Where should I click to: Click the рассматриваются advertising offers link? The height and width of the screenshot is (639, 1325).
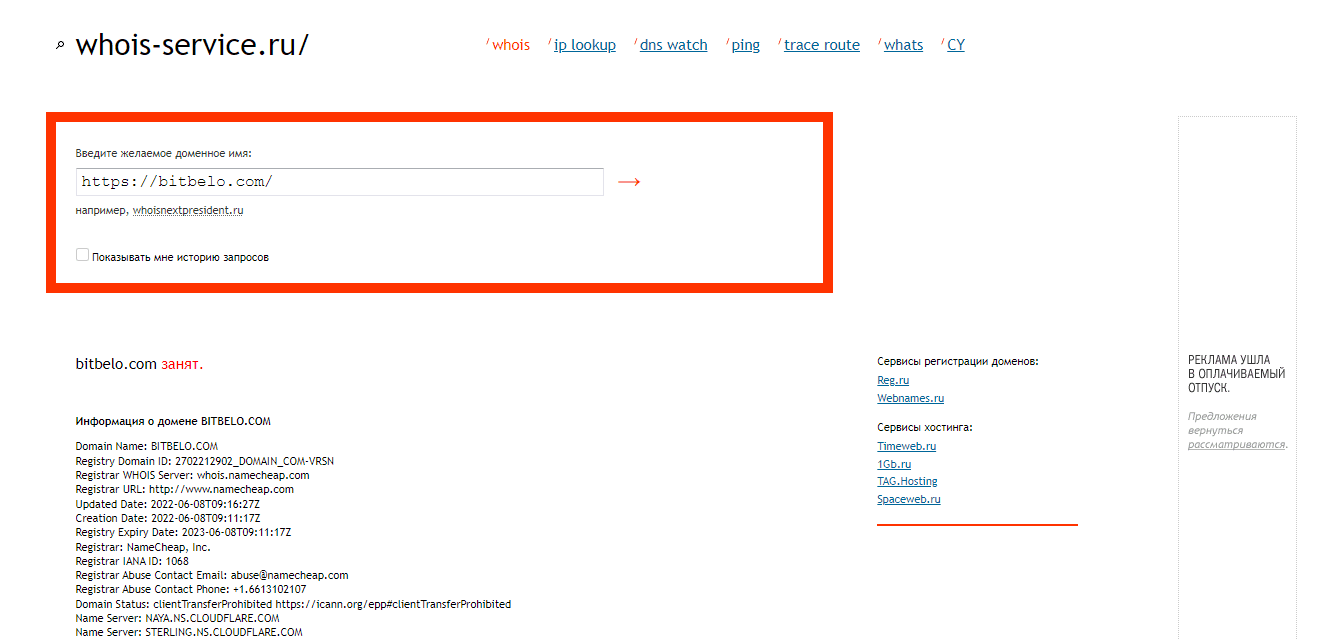tap(1236, 445)
